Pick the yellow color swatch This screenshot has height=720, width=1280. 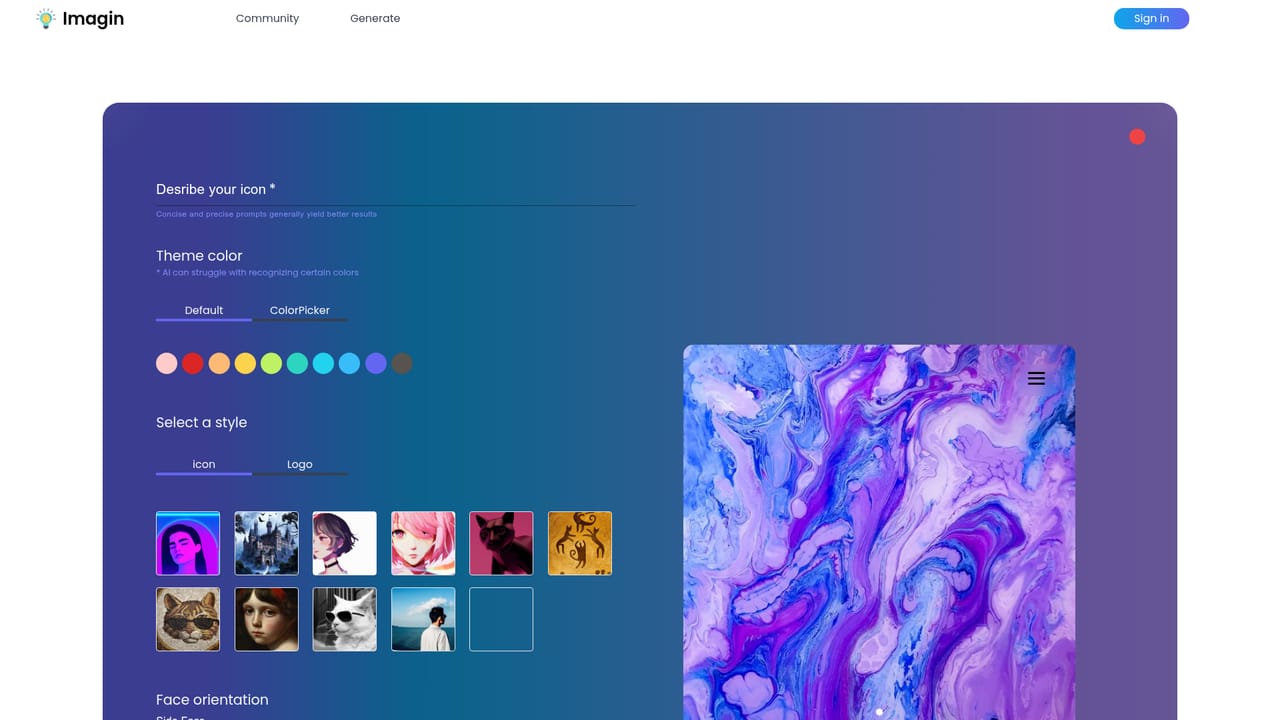245,364
